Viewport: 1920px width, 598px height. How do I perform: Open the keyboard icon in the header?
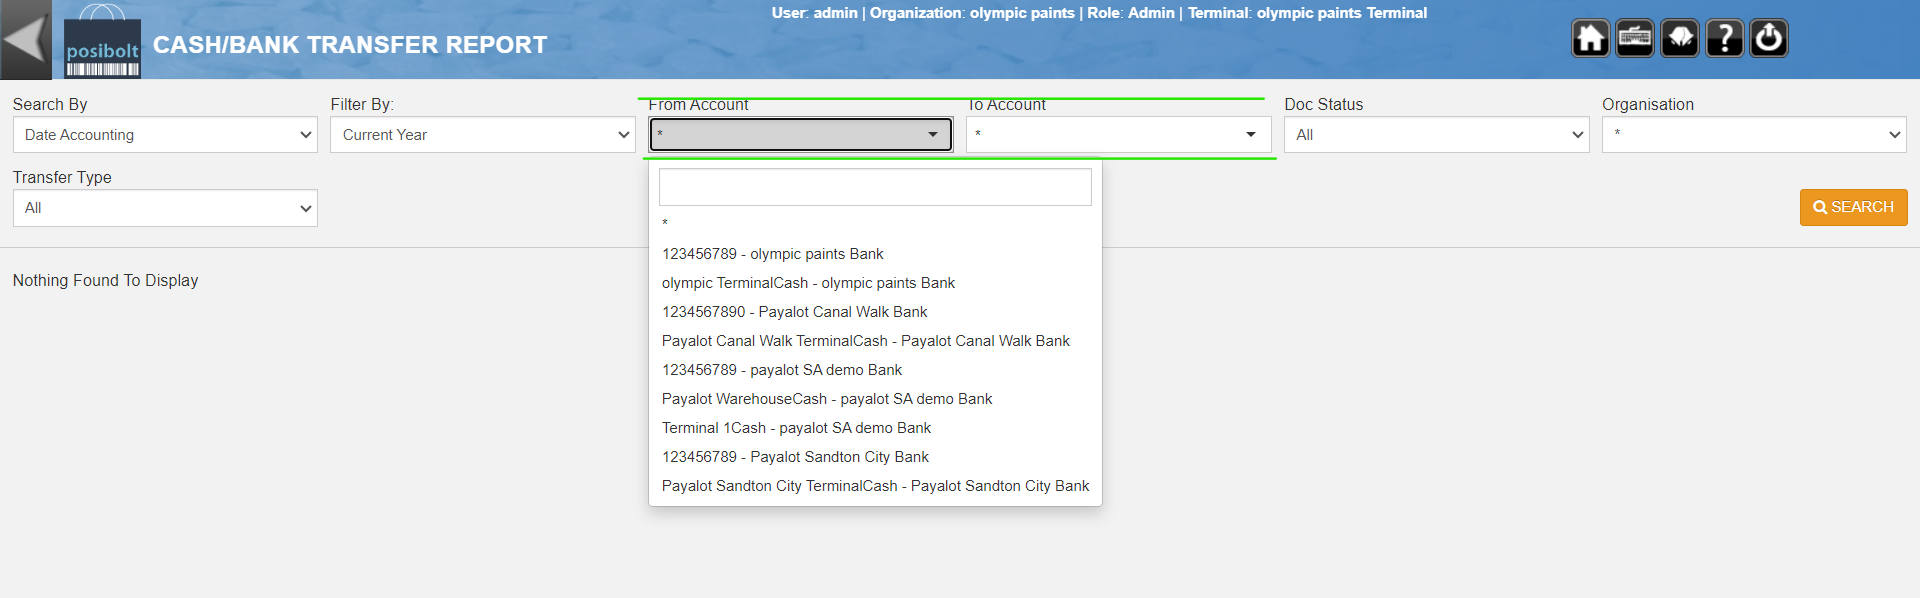pyautogui.click(x=1635, y=39)
